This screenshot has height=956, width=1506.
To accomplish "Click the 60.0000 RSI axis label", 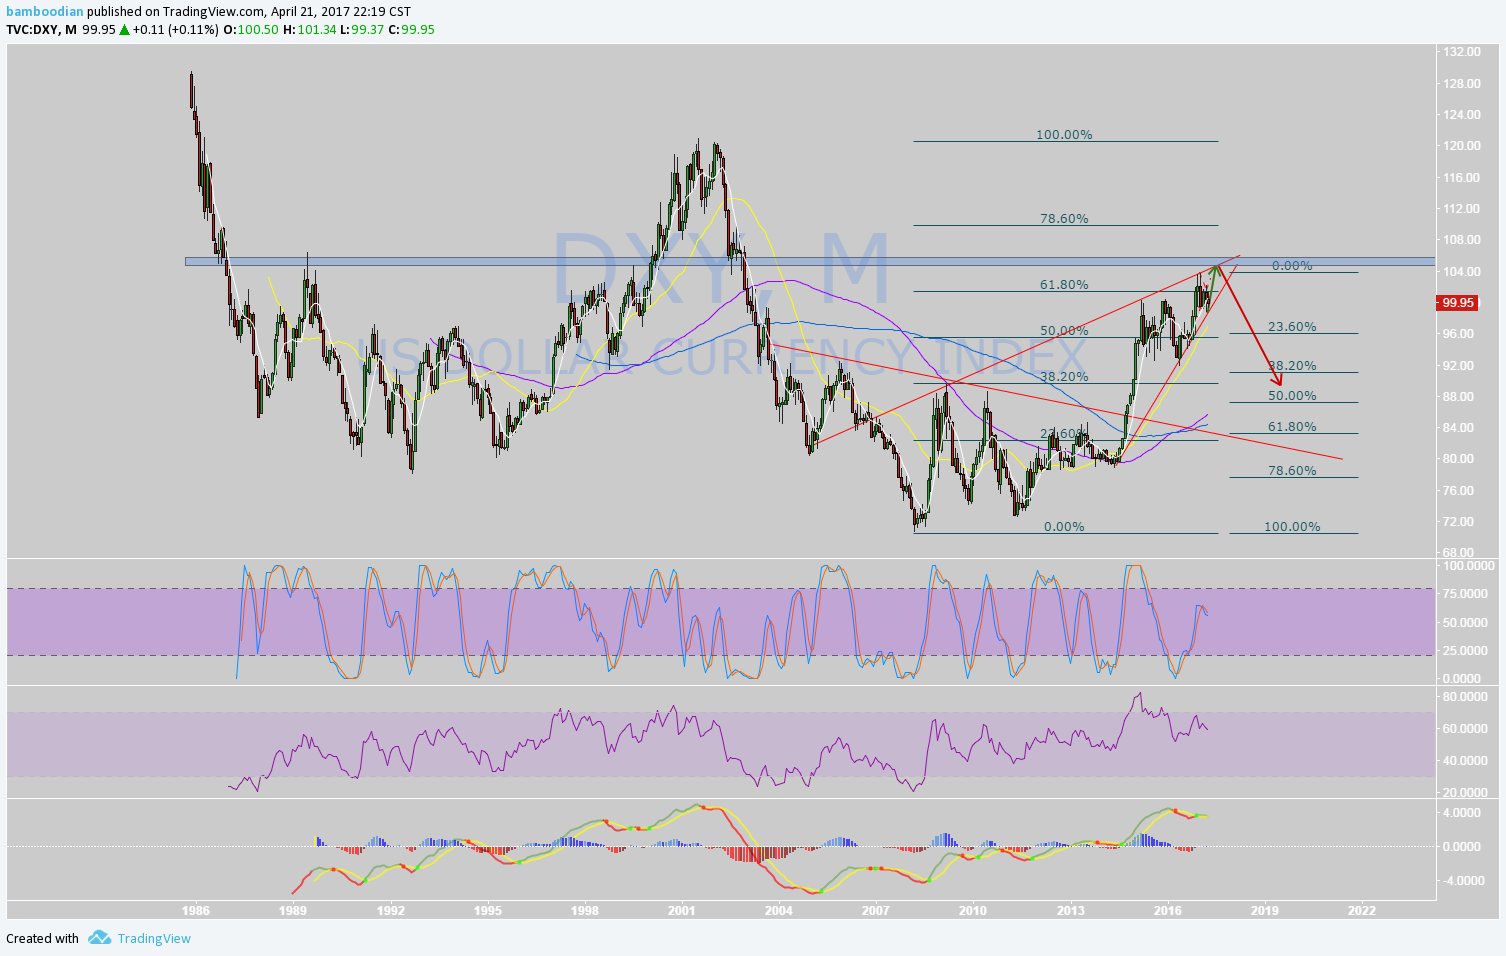I will coord(1465,729).
